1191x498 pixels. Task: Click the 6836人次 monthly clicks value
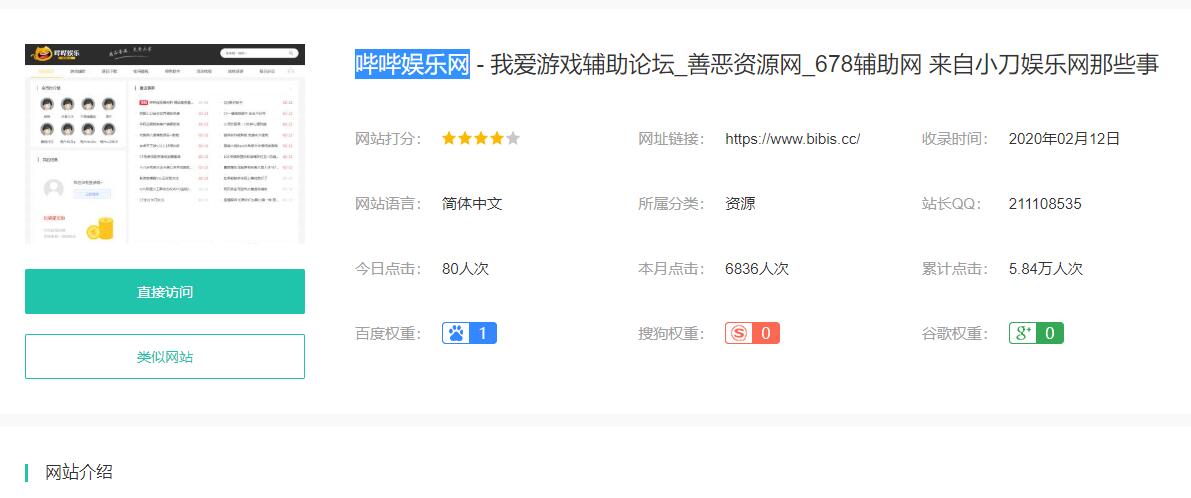tap(757, 269)
